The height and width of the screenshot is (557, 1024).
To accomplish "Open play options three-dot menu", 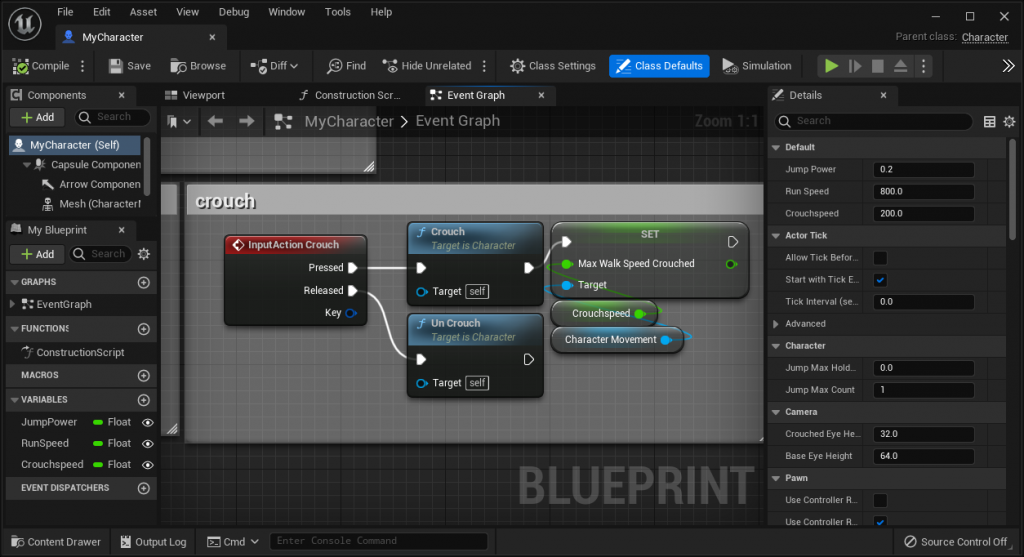I will (x=923, y=66).
